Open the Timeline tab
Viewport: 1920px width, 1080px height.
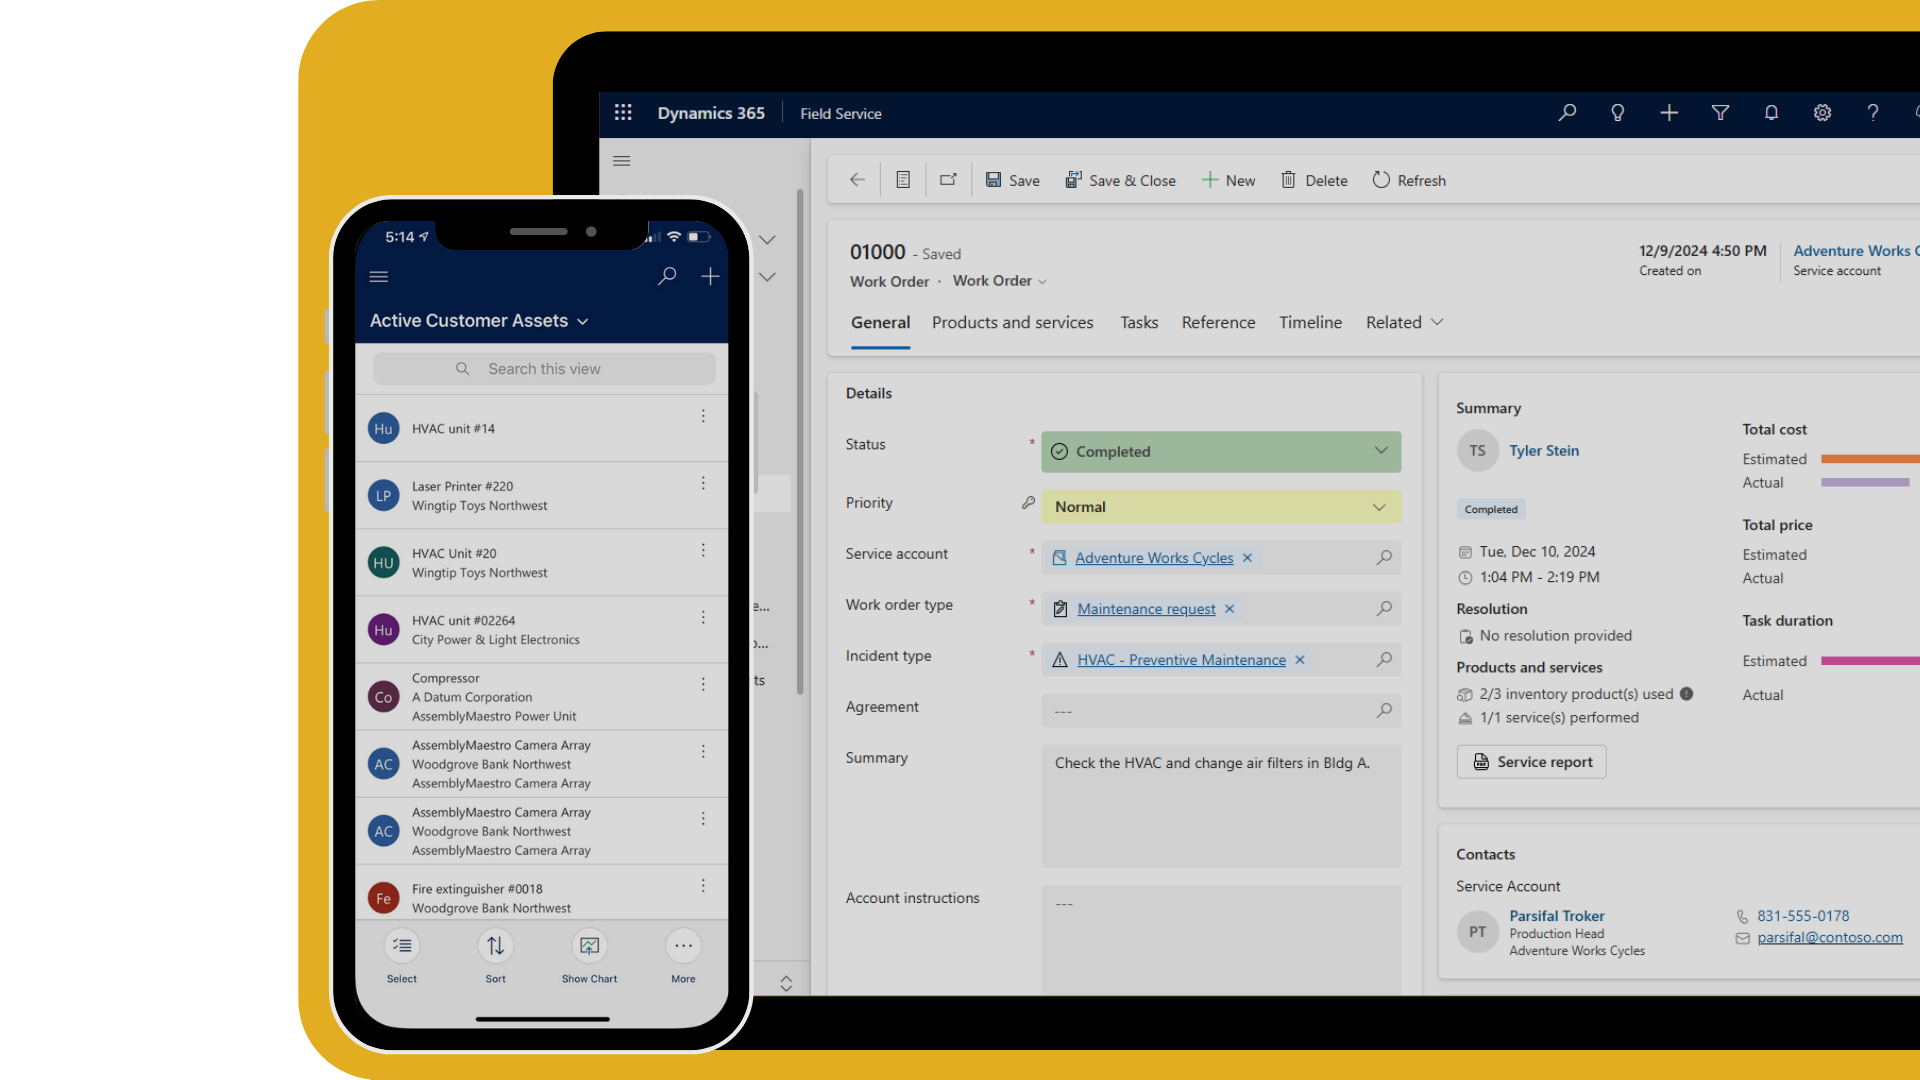click(1310, 322)
